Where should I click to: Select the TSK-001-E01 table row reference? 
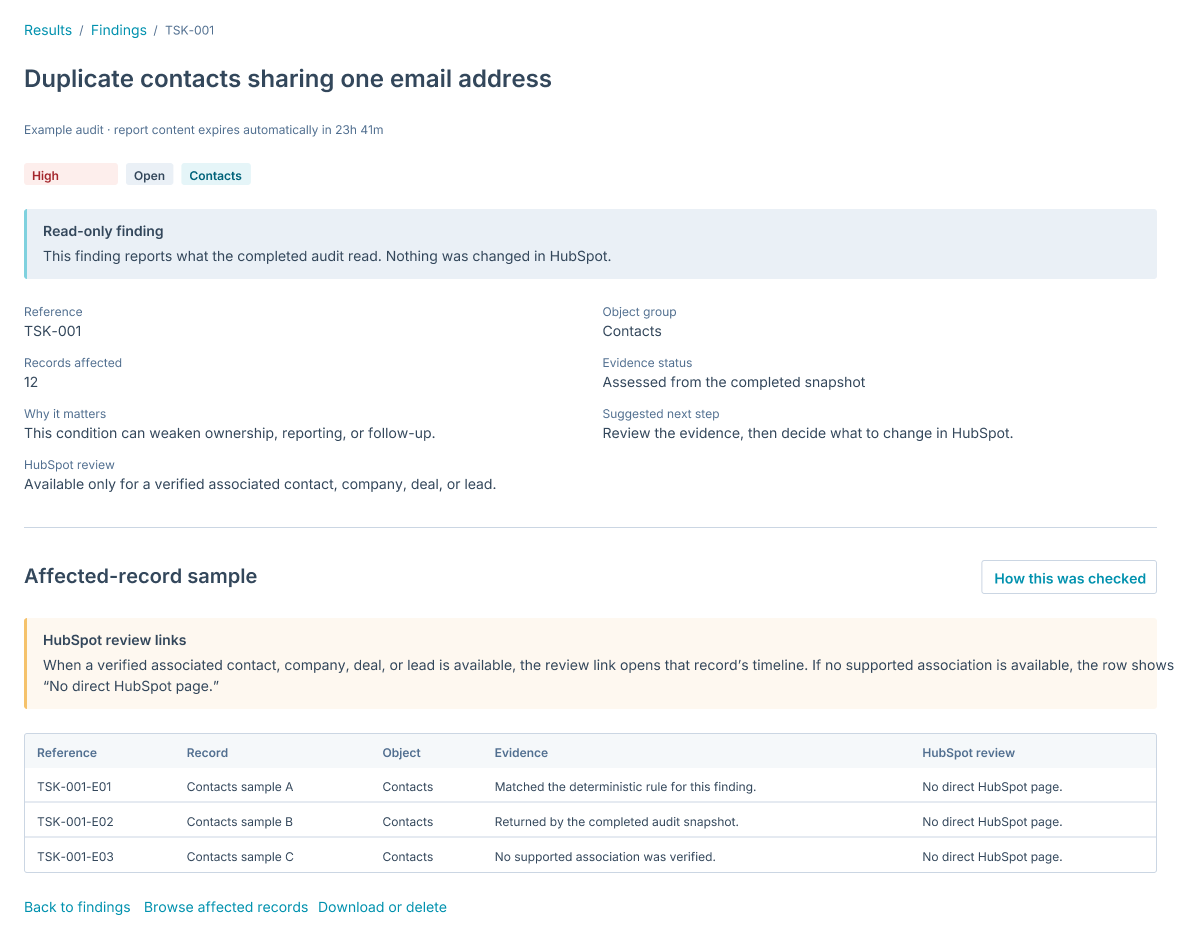[75, 787]
